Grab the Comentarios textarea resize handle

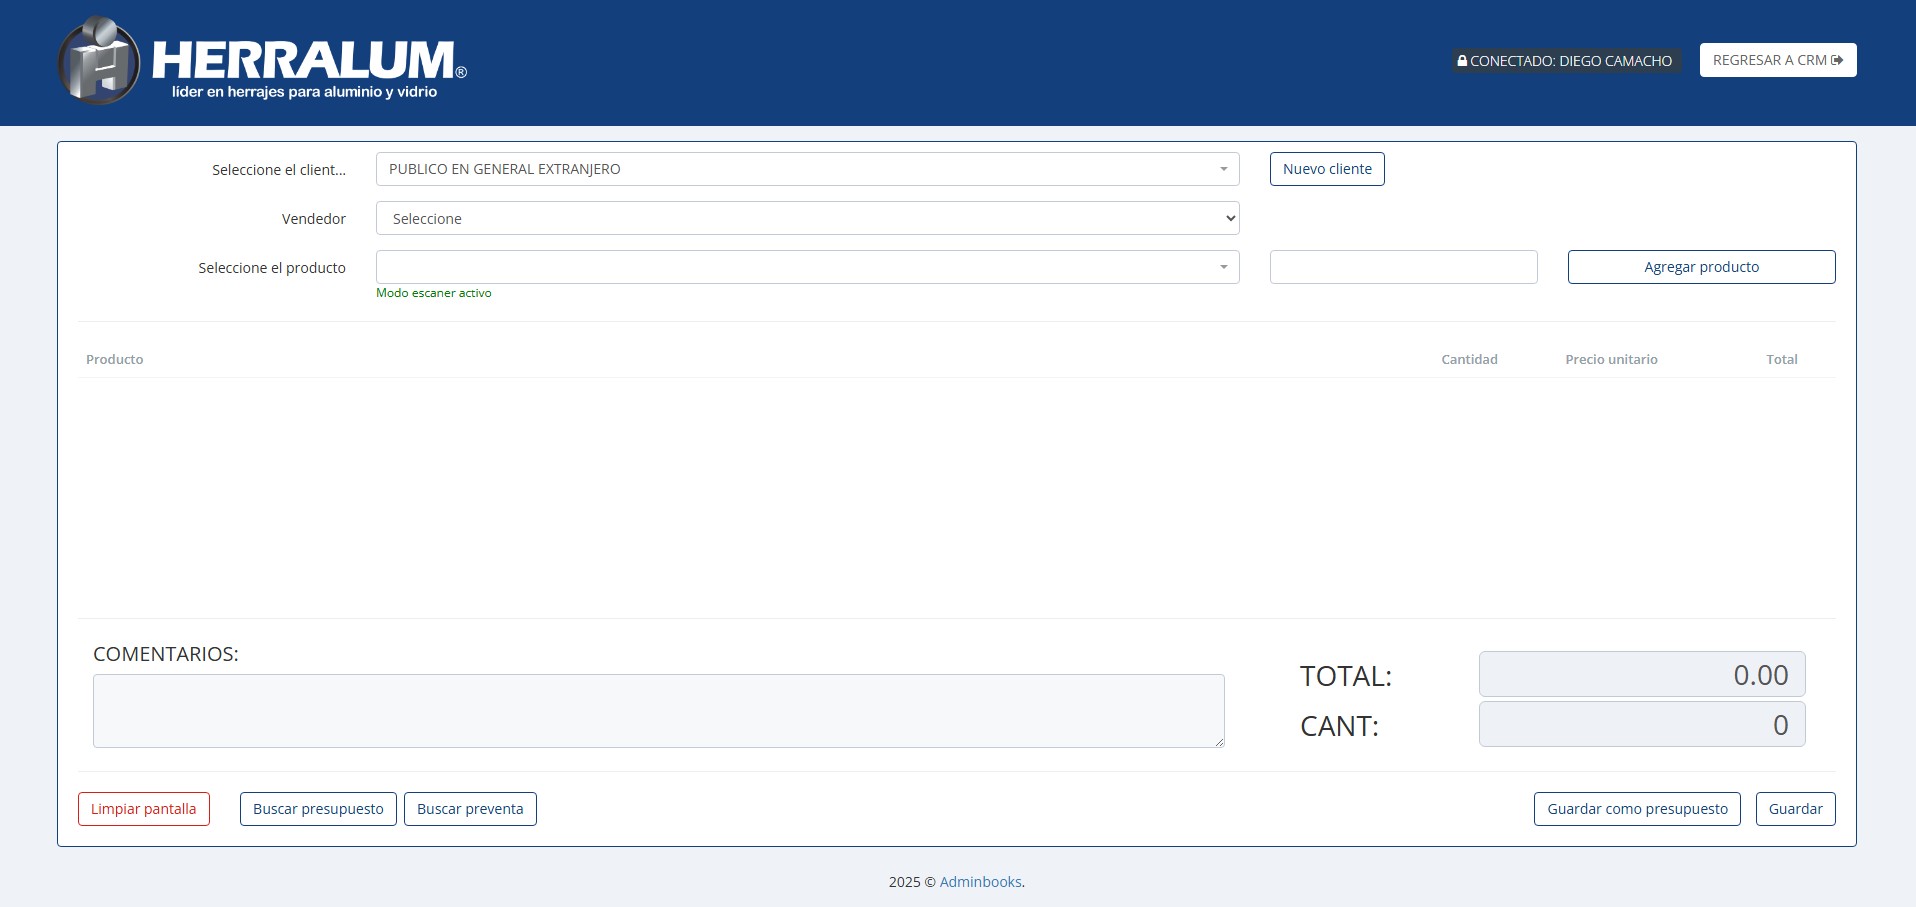1219,742
